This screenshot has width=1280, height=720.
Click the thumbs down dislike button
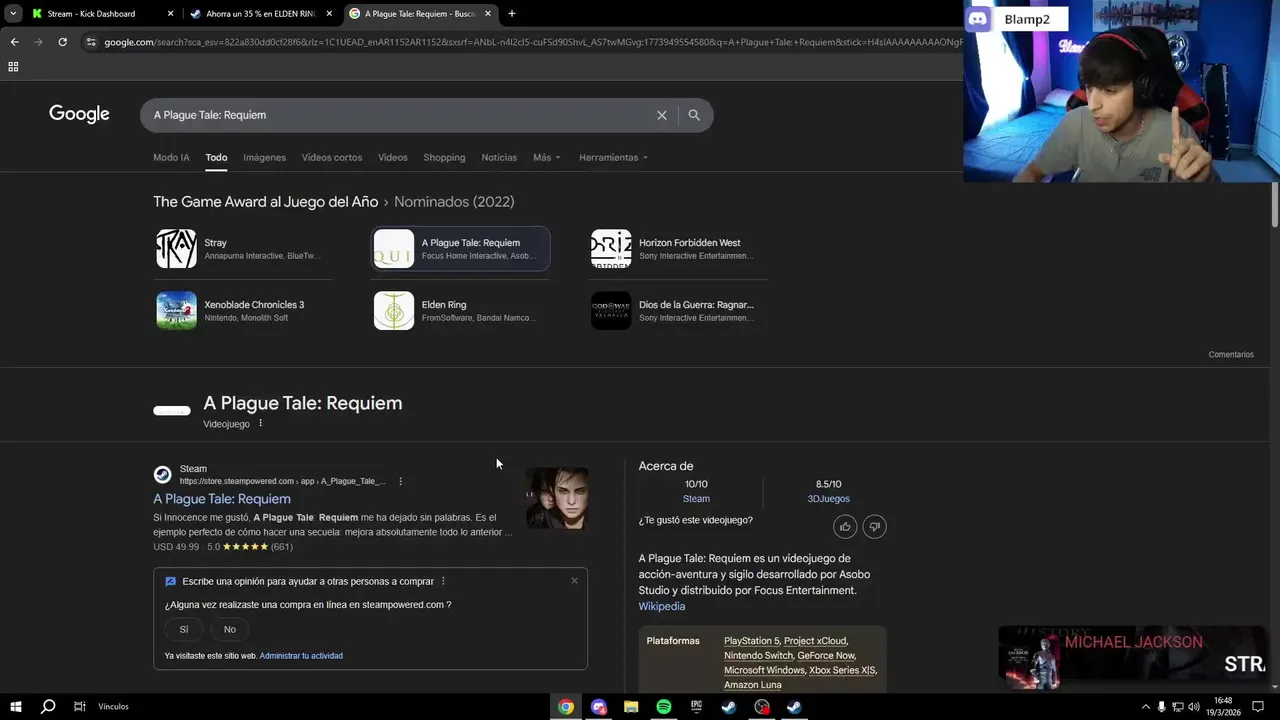pyautogui.click(x=874, y=527)
